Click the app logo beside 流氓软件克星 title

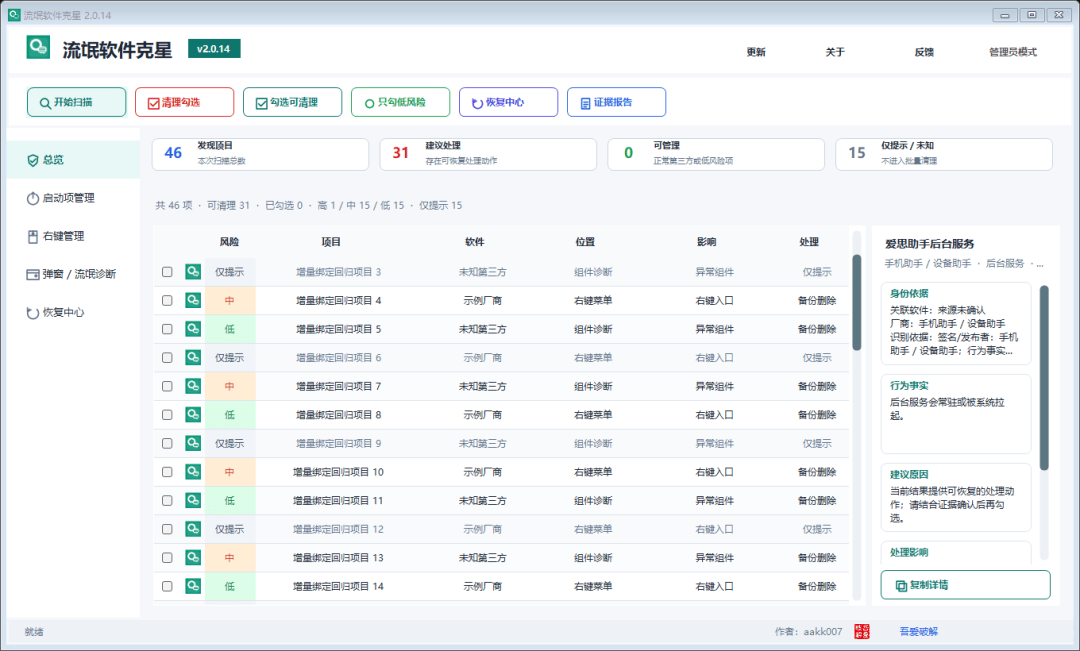point(38,48)
